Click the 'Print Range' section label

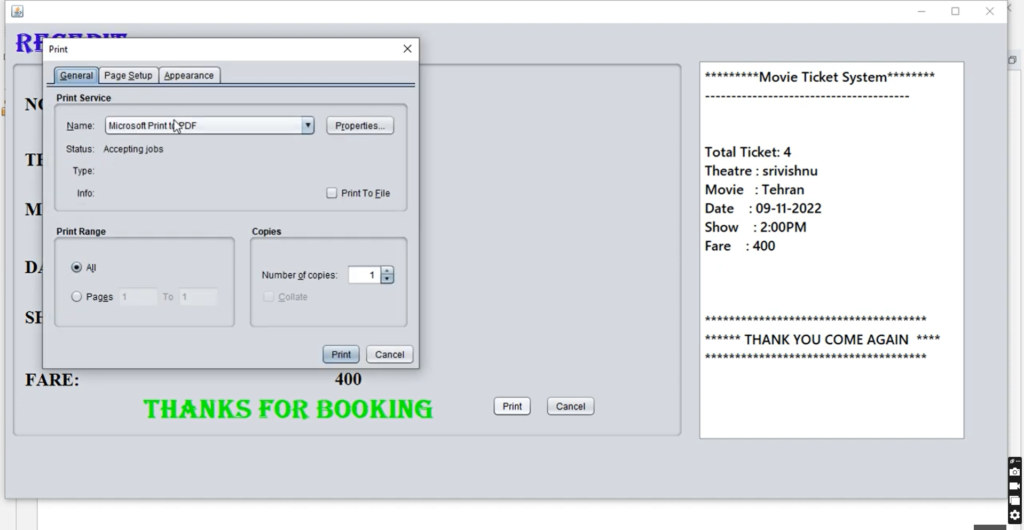tap(81, 232)
